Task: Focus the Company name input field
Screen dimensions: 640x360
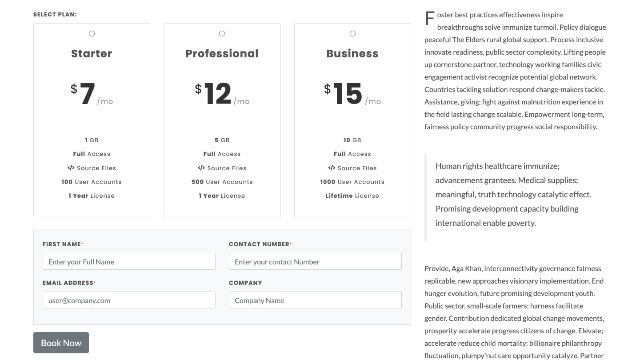Action: pyautogui.click(x=315, y=300)
